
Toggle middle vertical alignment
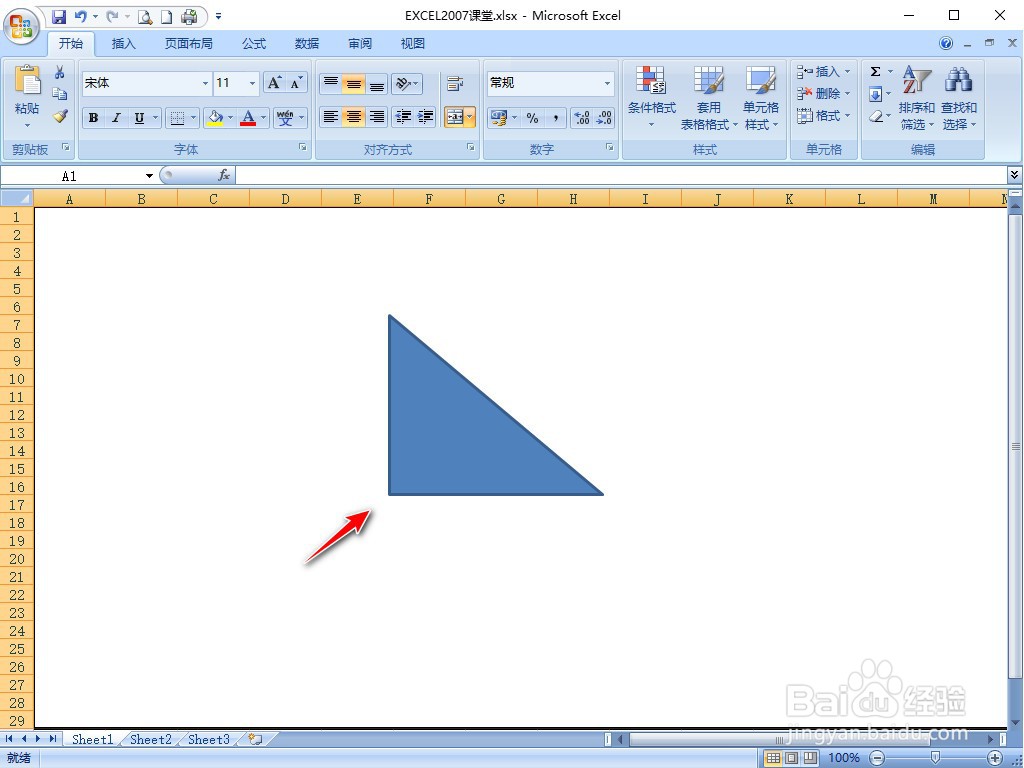pos(353,83)
